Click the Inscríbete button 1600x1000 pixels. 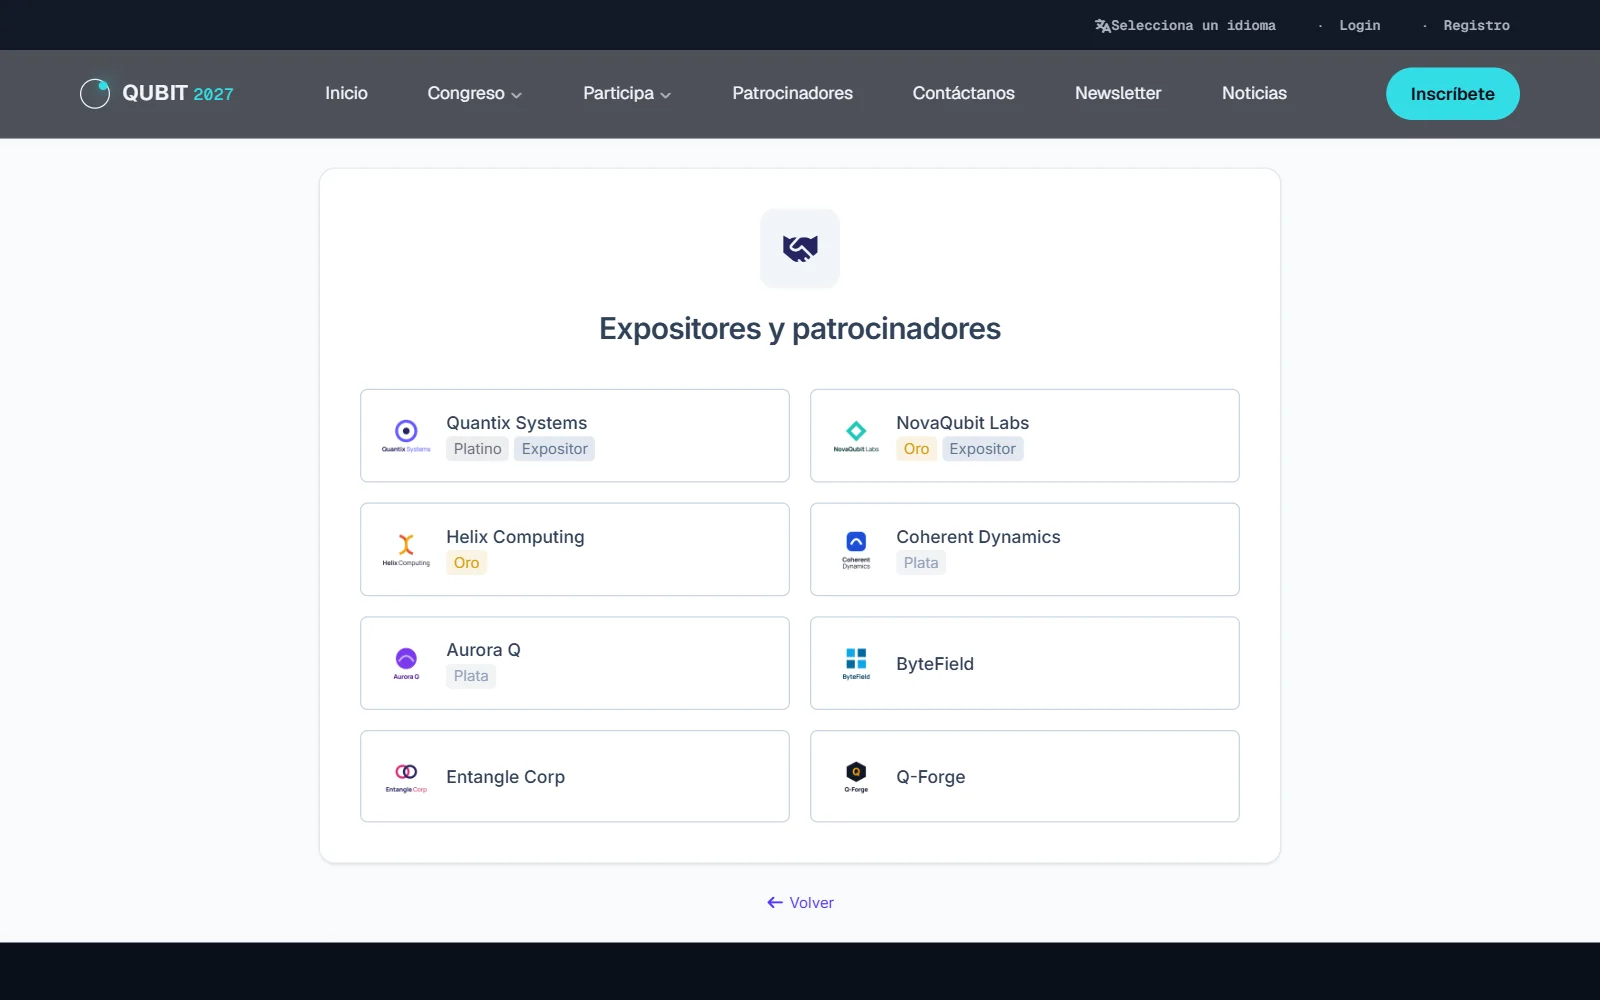tap(1452, 94)
